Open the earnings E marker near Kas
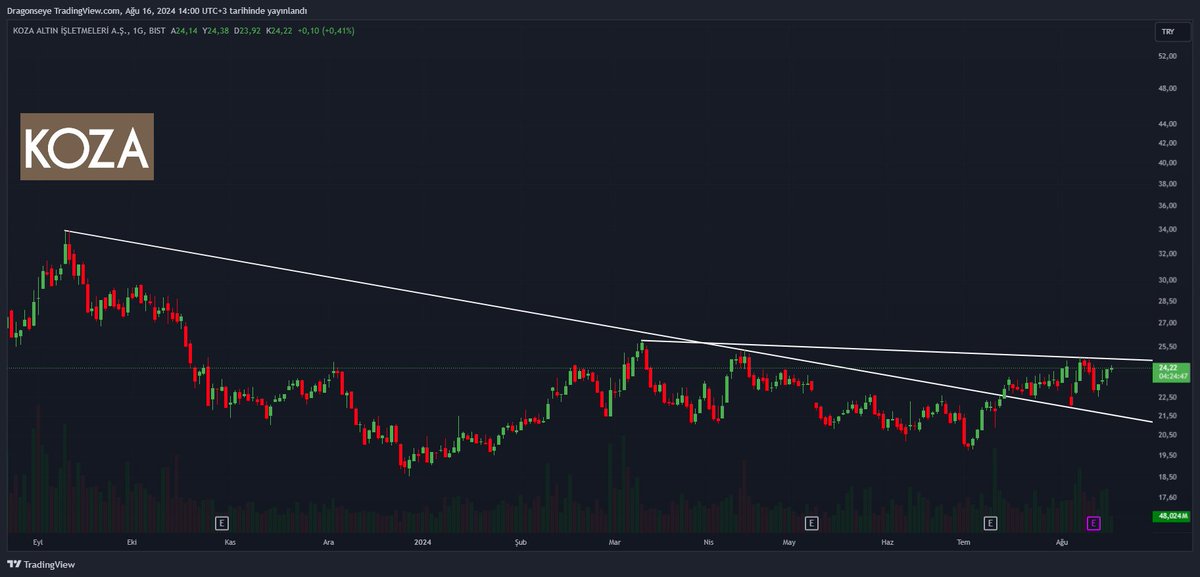The image size is (1200, 577). tap(222, 522)
